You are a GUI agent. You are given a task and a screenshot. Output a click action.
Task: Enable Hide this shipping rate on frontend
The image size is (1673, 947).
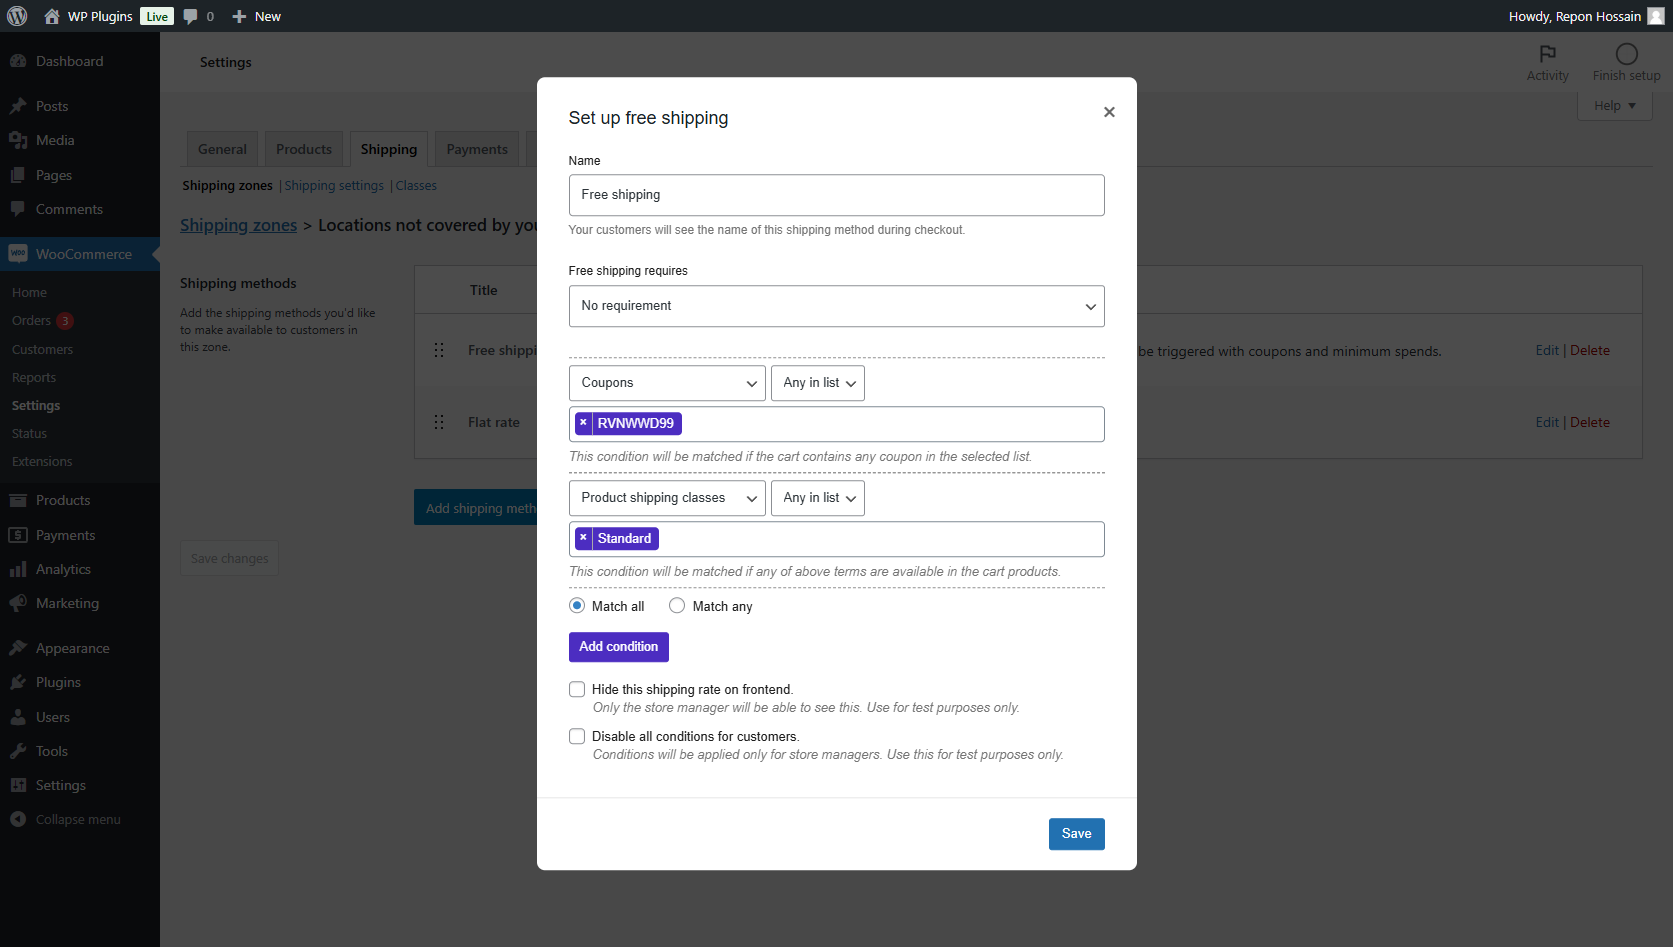(577, 689)
